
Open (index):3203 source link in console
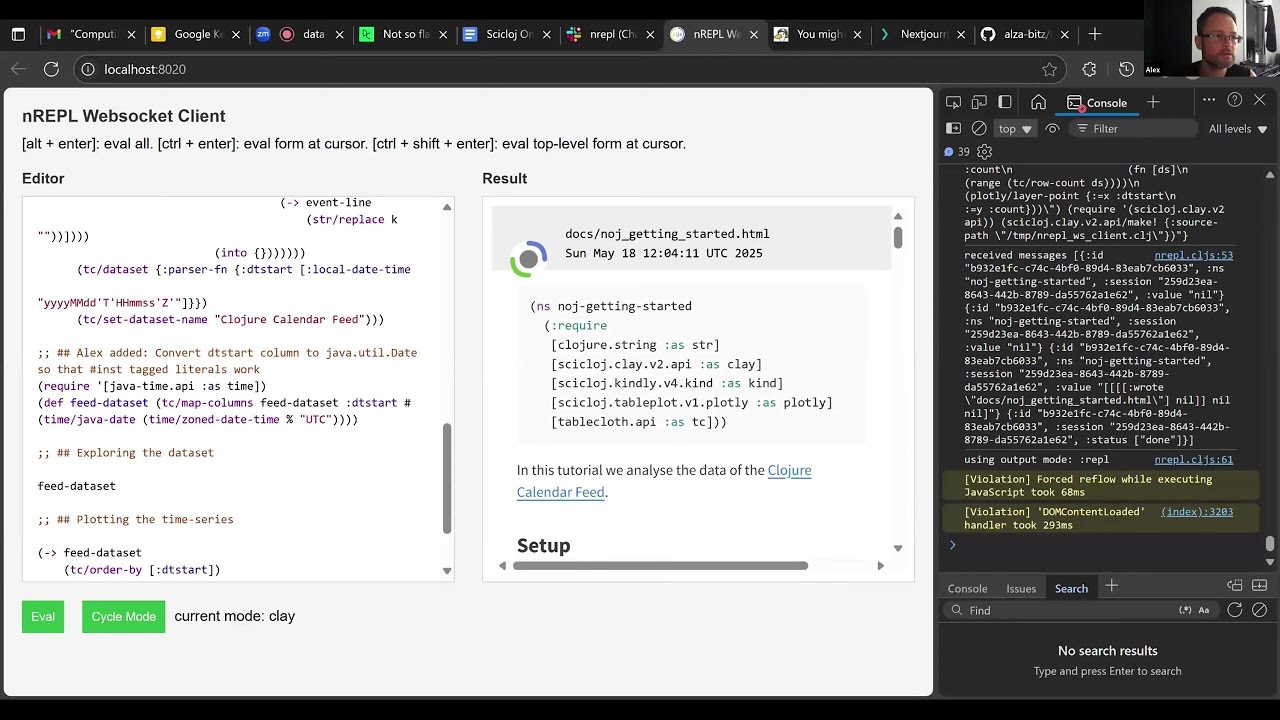[x=1196, y=512]
